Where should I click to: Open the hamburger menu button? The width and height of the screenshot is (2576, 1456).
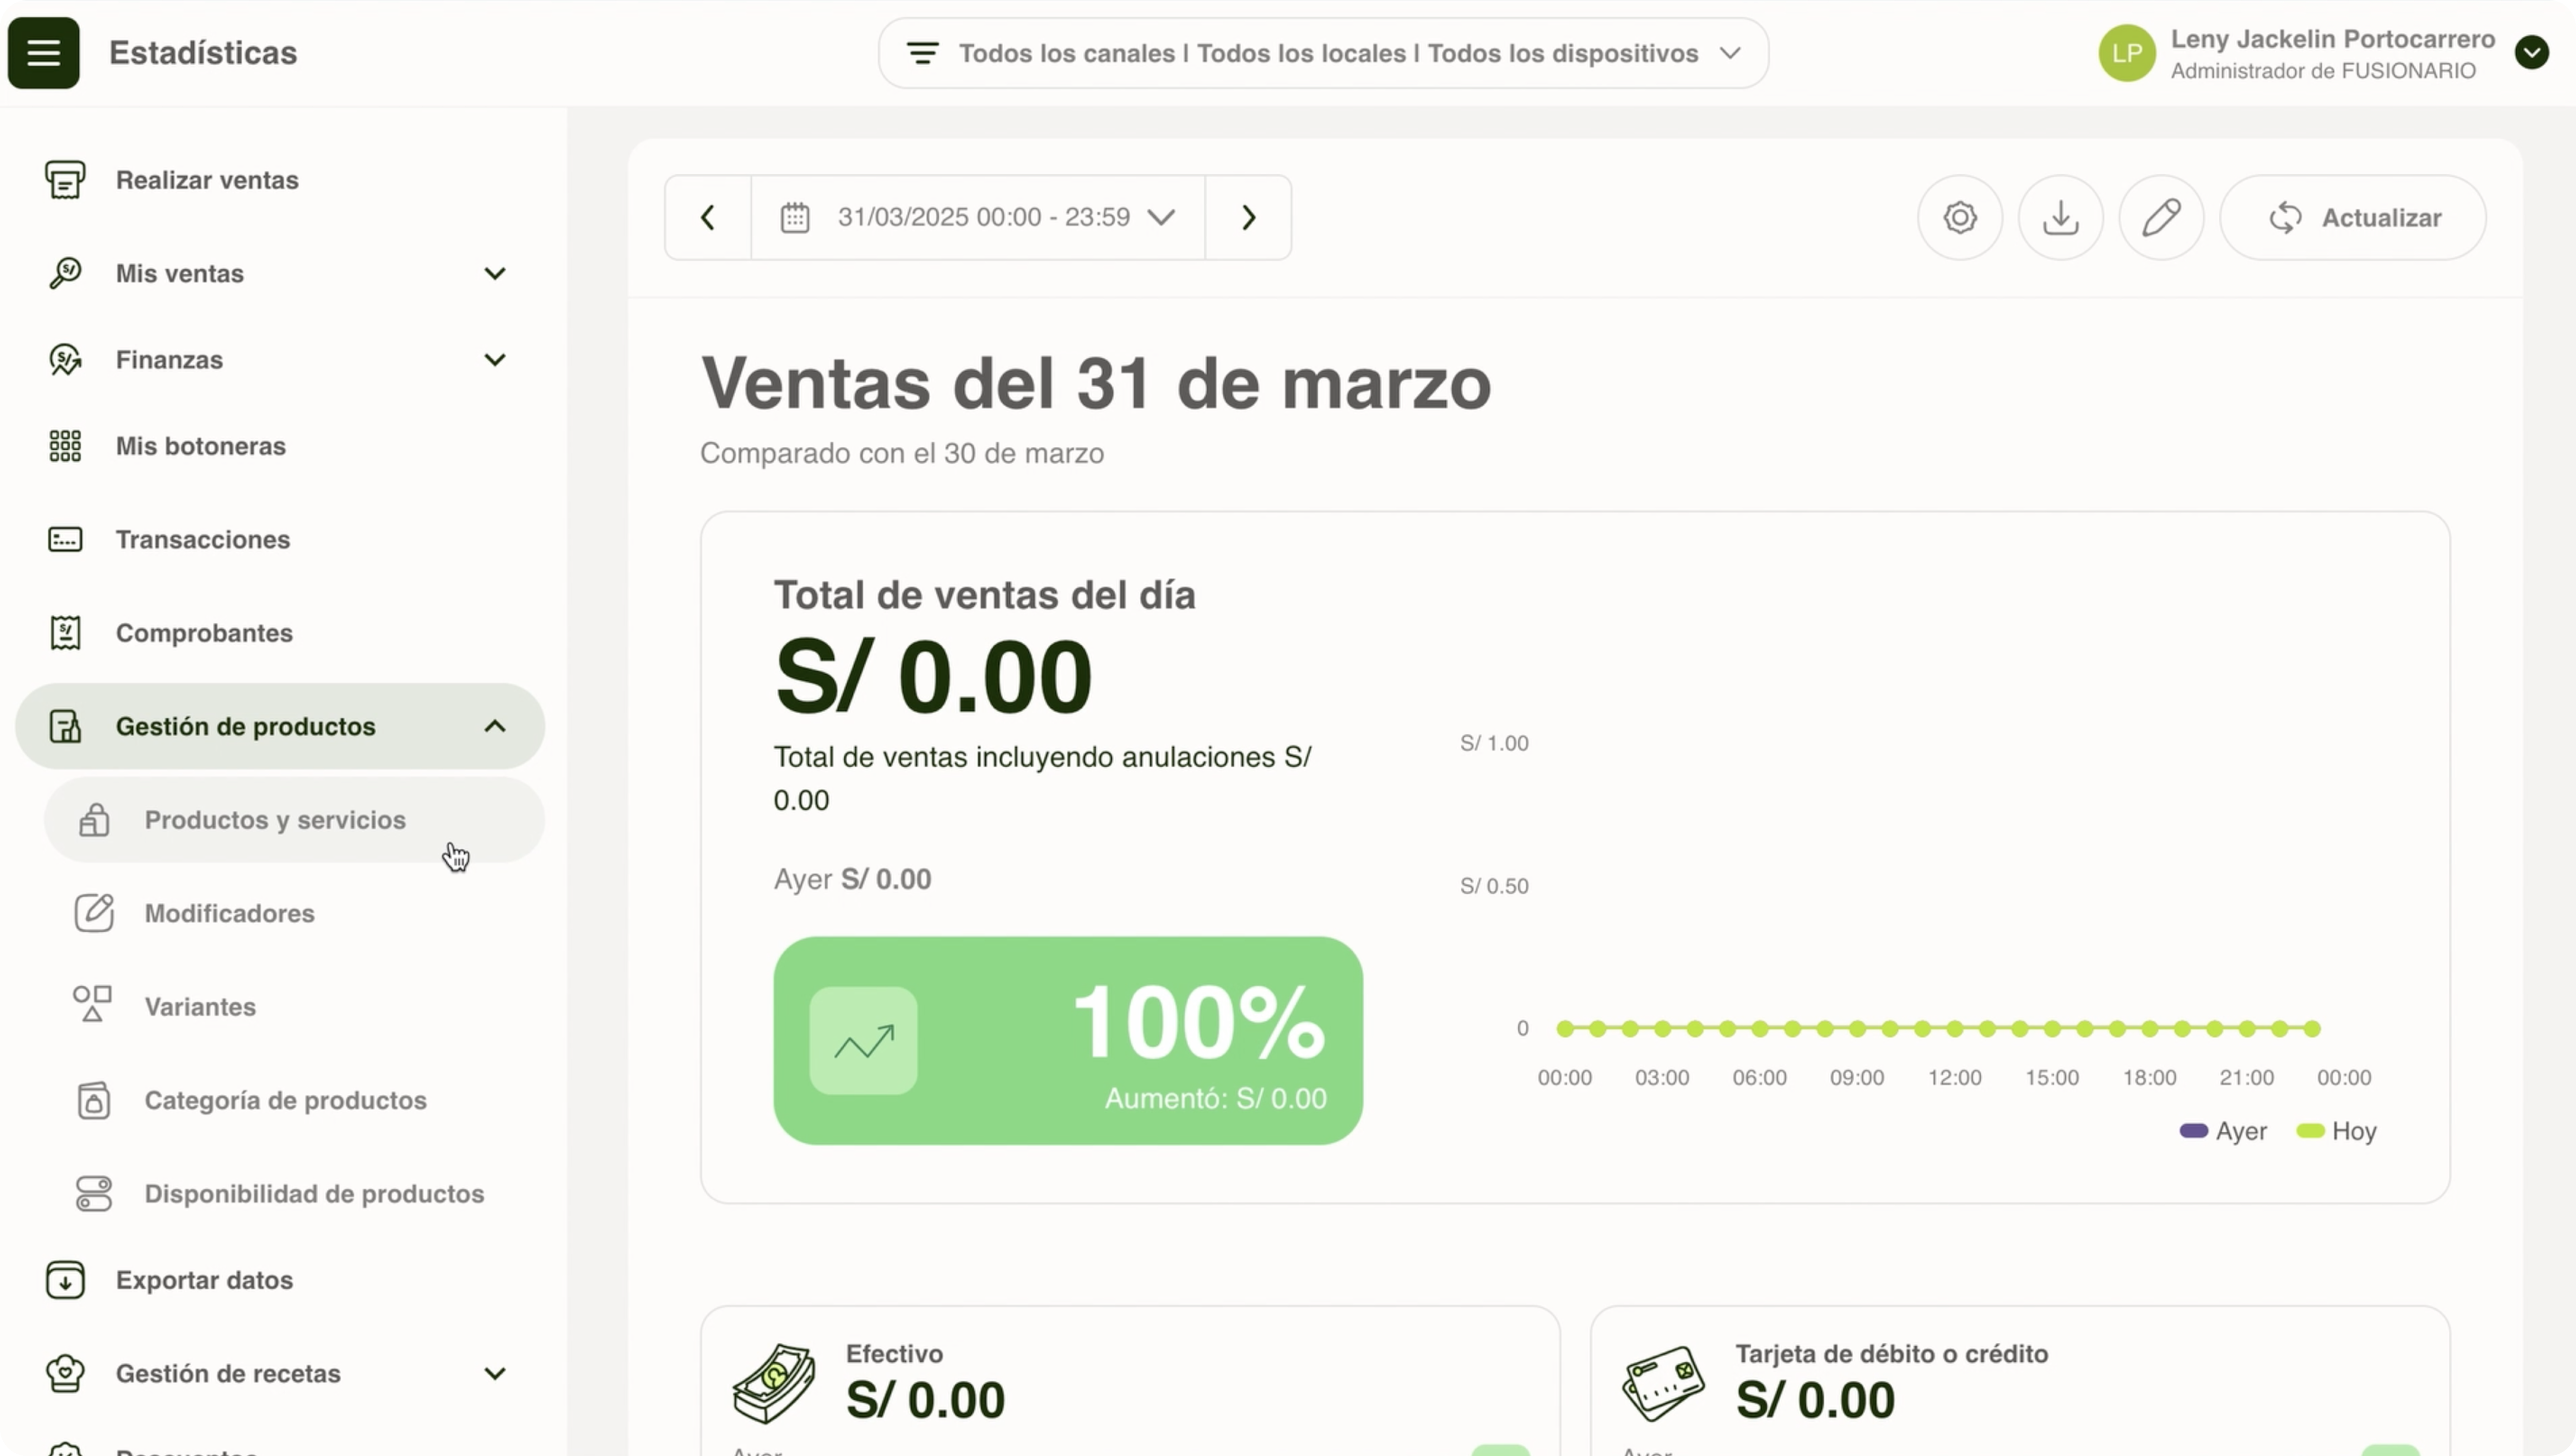43,53
